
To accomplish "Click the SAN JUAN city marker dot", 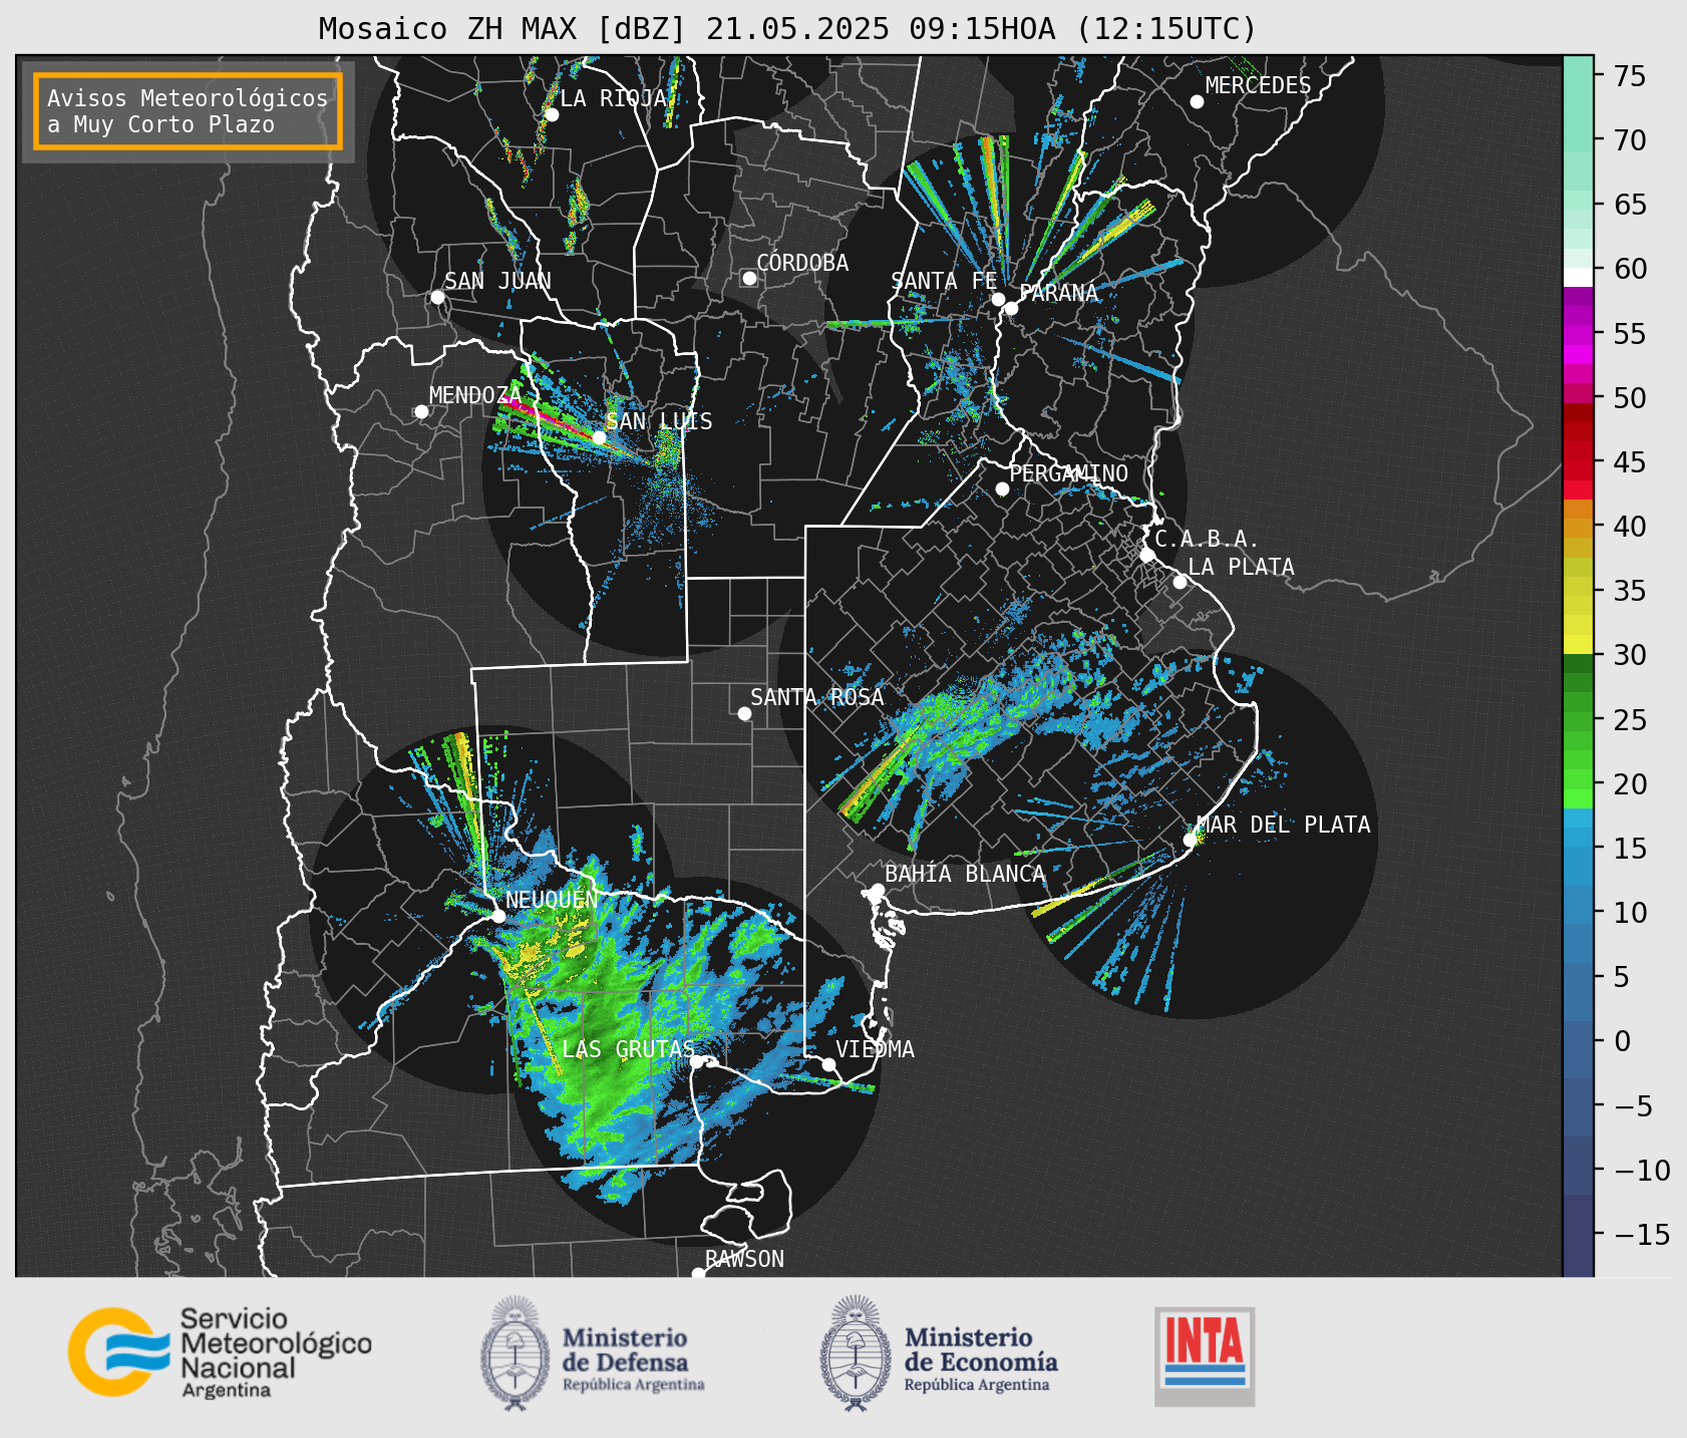I will 437,297.
